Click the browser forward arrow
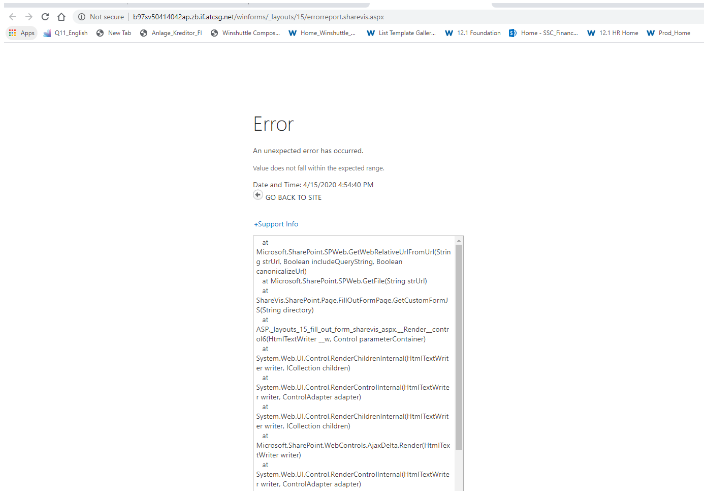Viewport: 705px width, 498px height. point(28,17)
